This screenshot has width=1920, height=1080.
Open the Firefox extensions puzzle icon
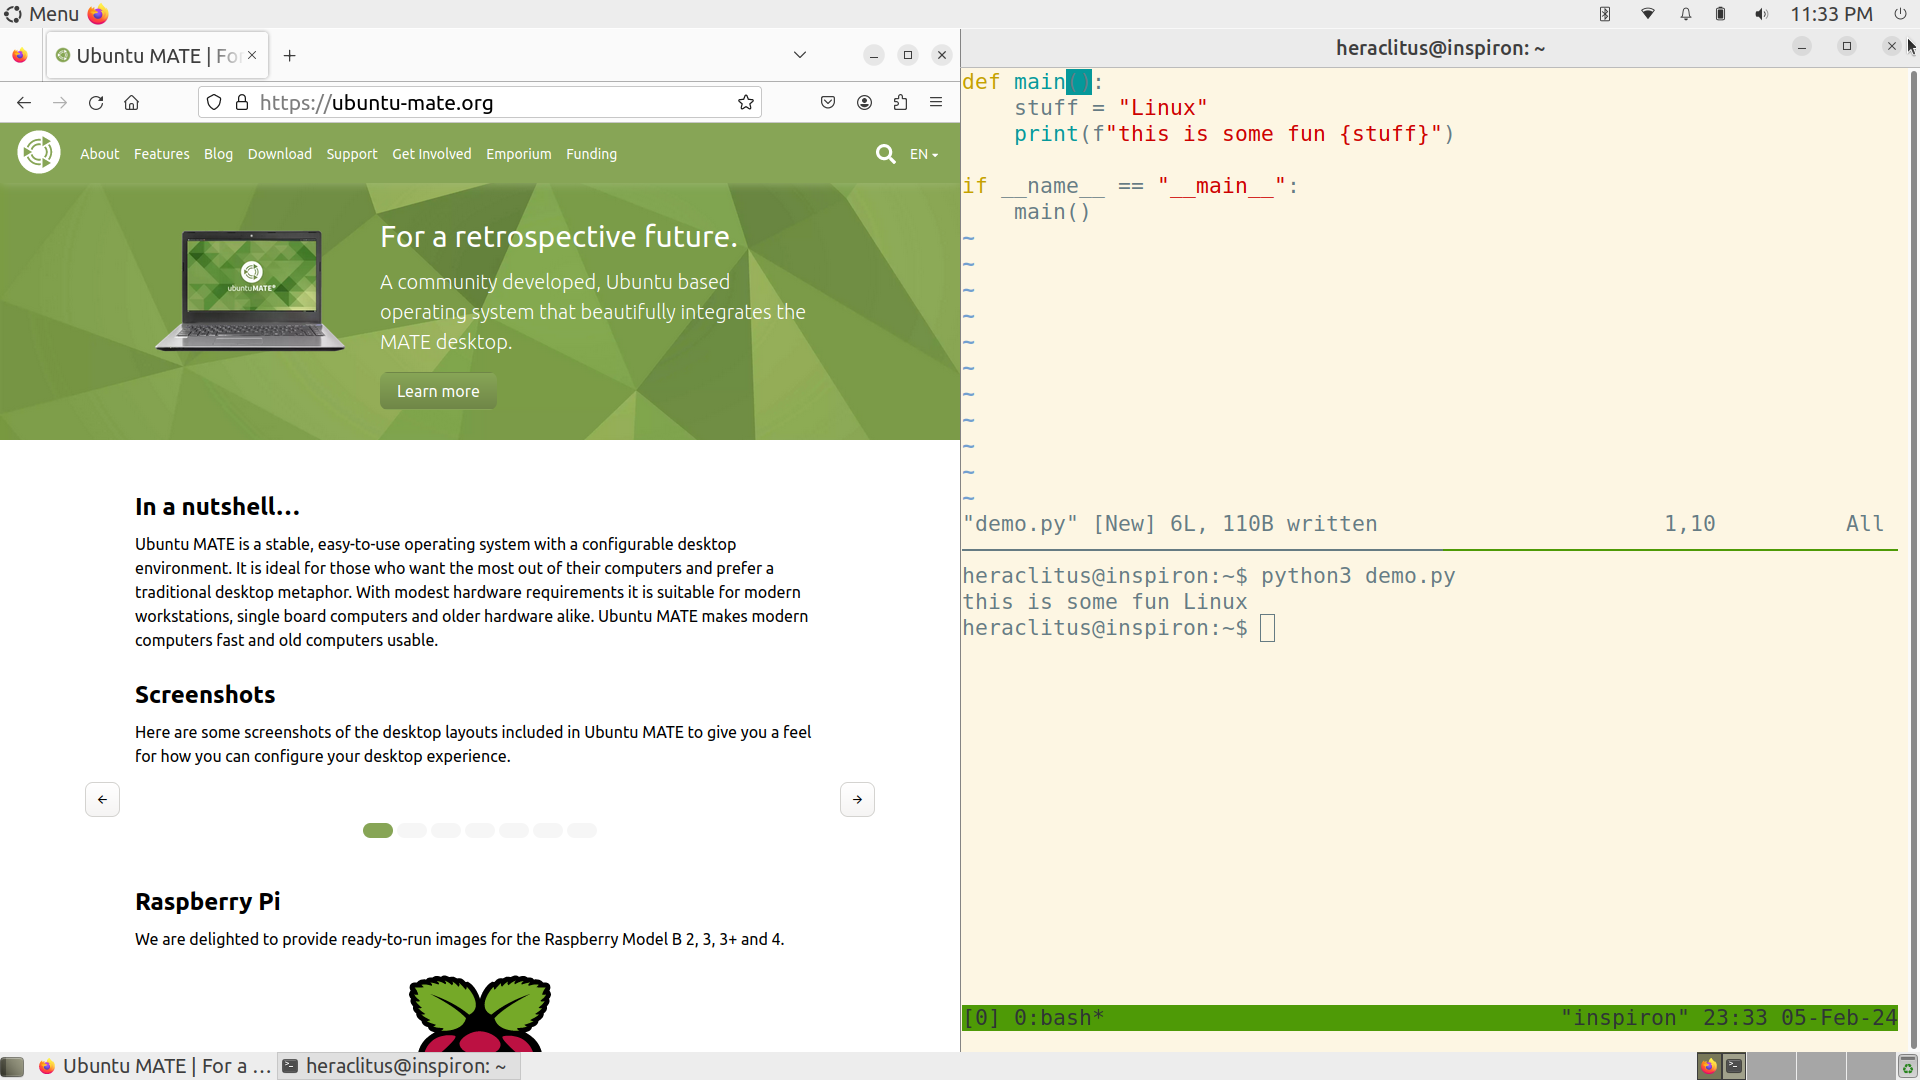click(x=900, y=103)
